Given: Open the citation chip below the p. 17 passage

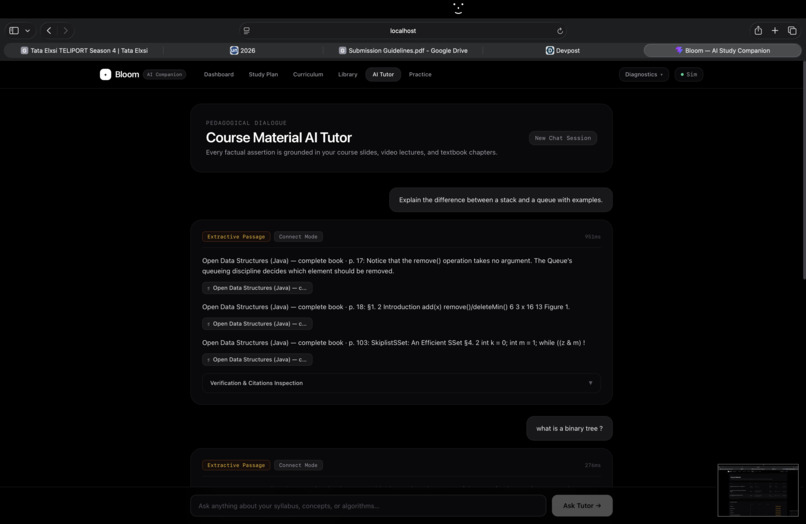Looking at the screenshot, I should click(257, 288).
